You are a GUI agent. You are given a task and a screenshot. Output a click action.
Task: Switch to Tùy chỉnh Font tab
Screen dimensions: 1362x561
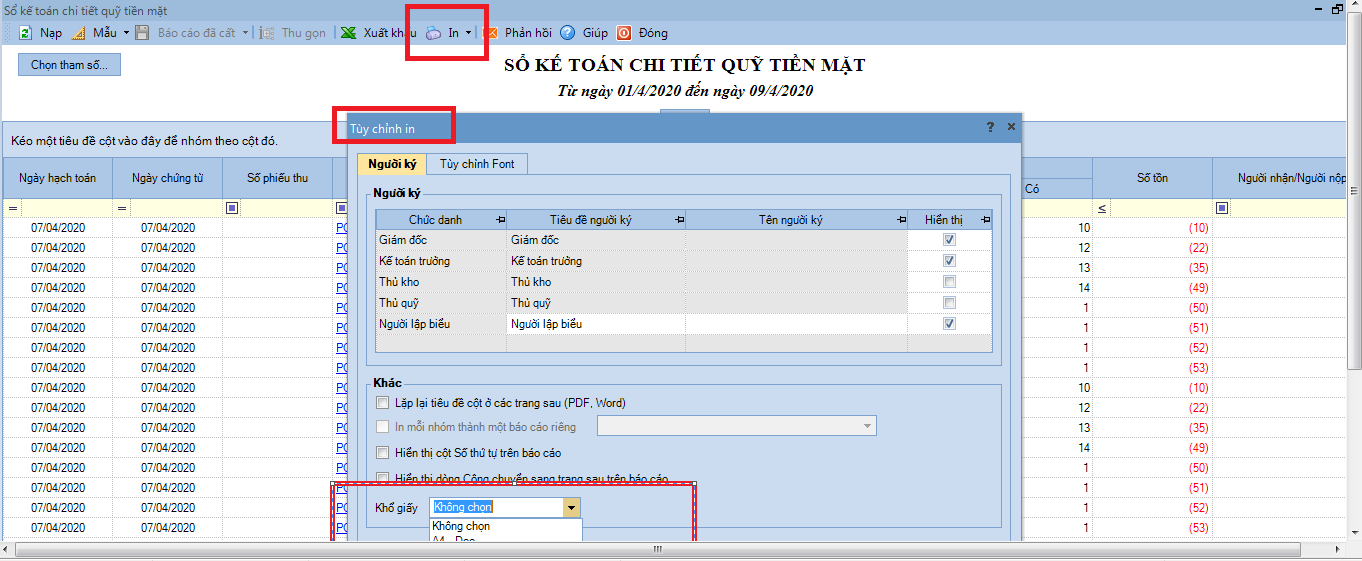tap(476, 164)
